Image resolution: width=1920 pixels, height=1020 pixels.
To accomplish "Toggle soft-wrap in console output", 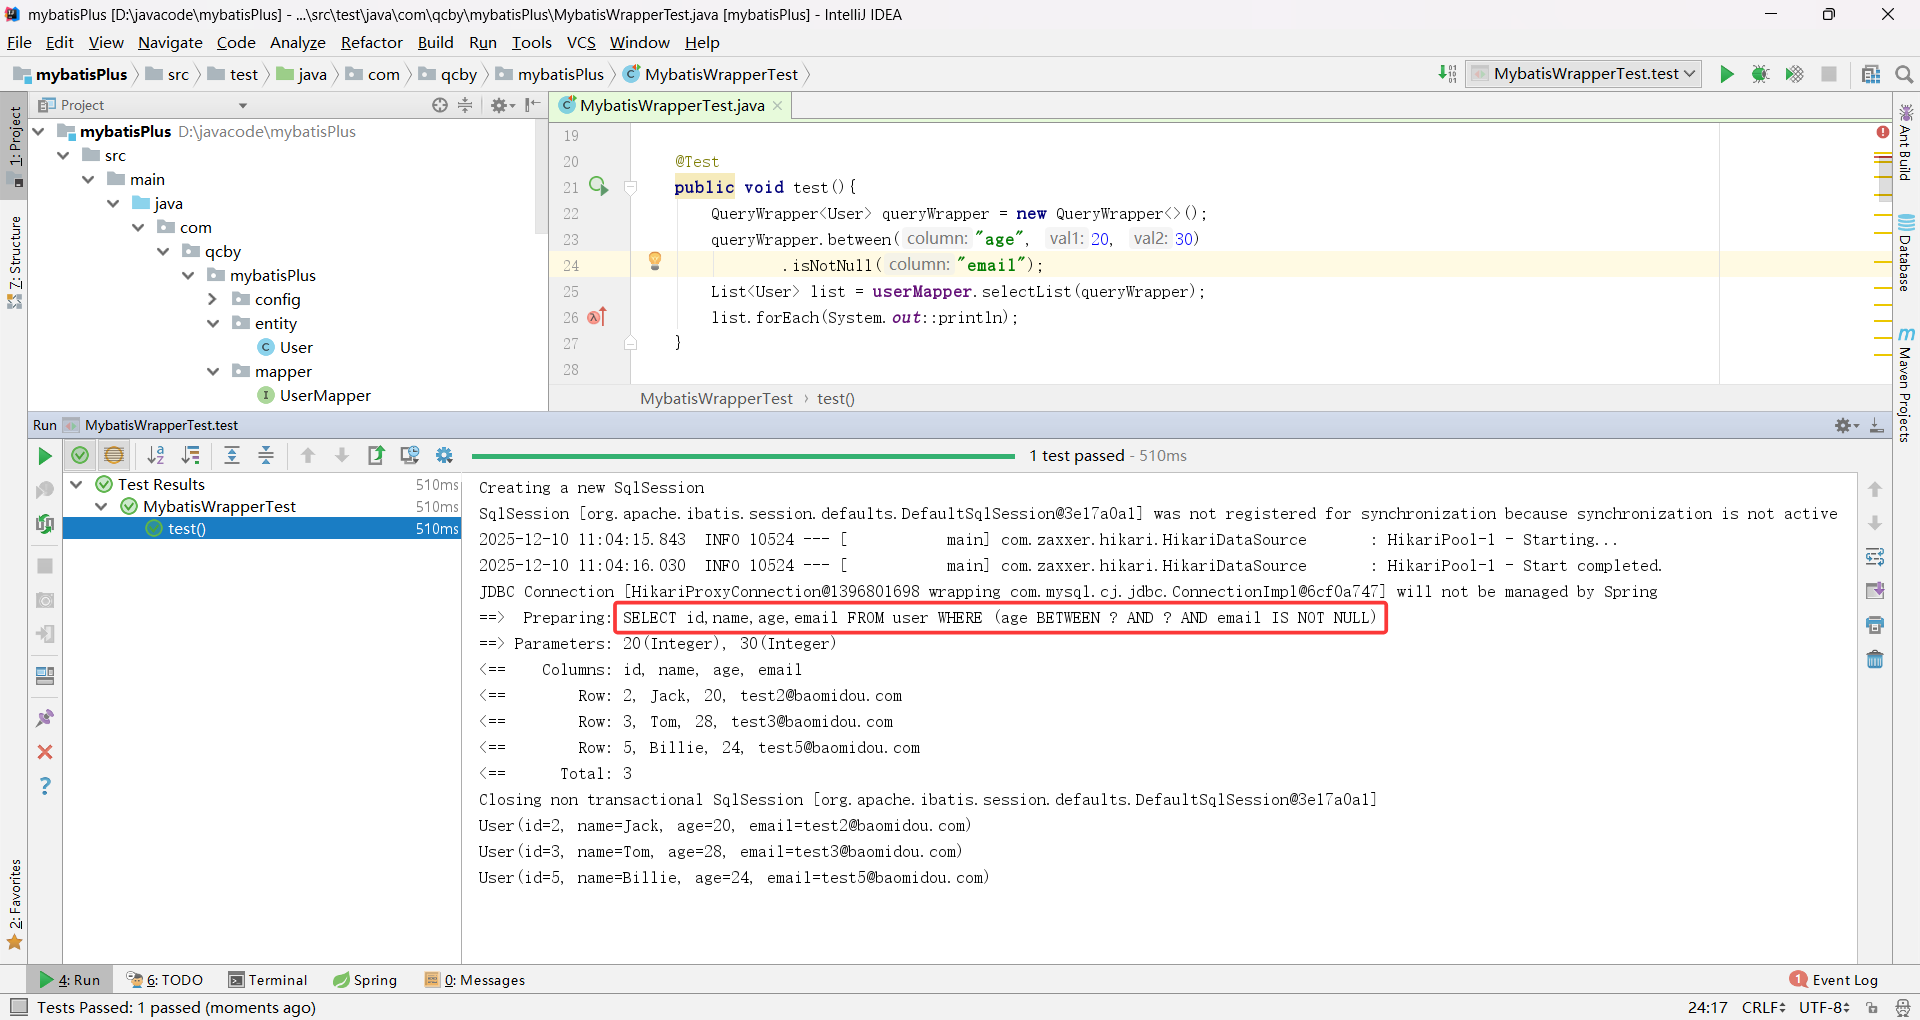I will click(1875, 557).
